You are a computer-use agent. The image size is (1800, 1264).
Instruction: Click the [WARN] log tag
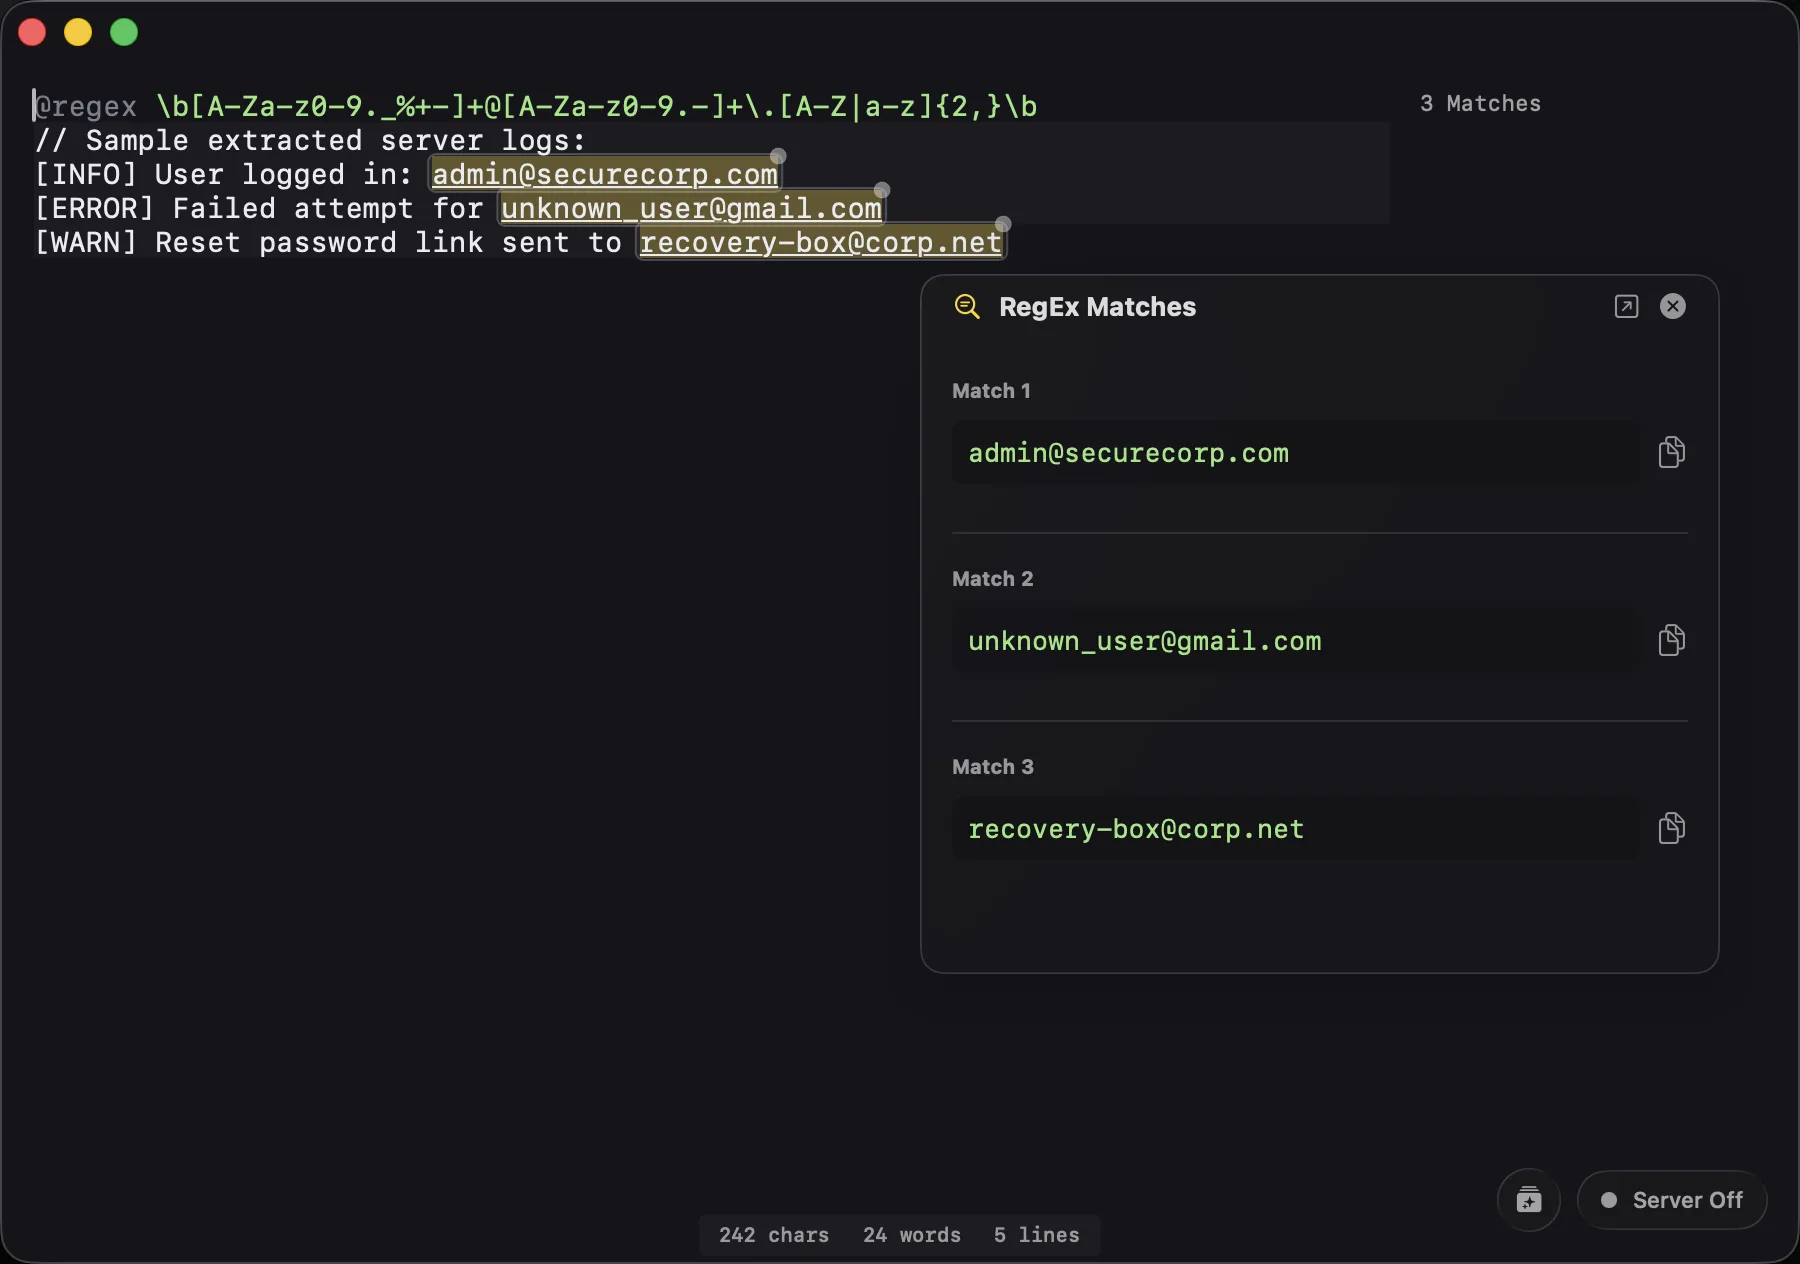point(86,243)
